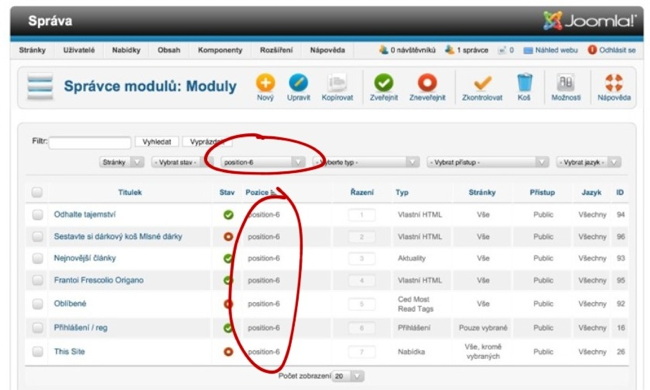
Task: Click the green Zveřejnit publish icon
Action: (384, 83)
